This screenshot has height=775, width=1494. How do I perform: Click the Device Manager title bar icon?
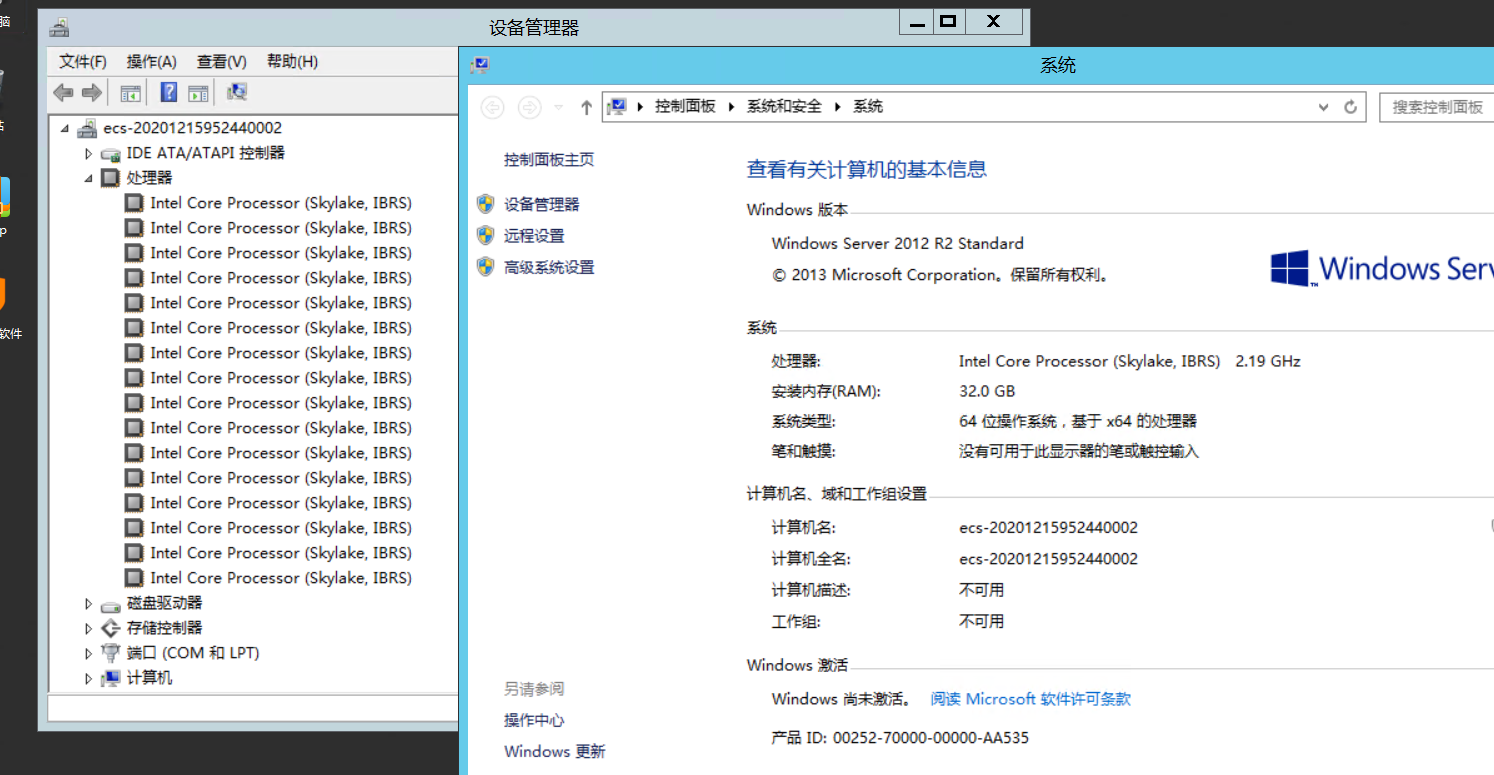tap(60, 28)
